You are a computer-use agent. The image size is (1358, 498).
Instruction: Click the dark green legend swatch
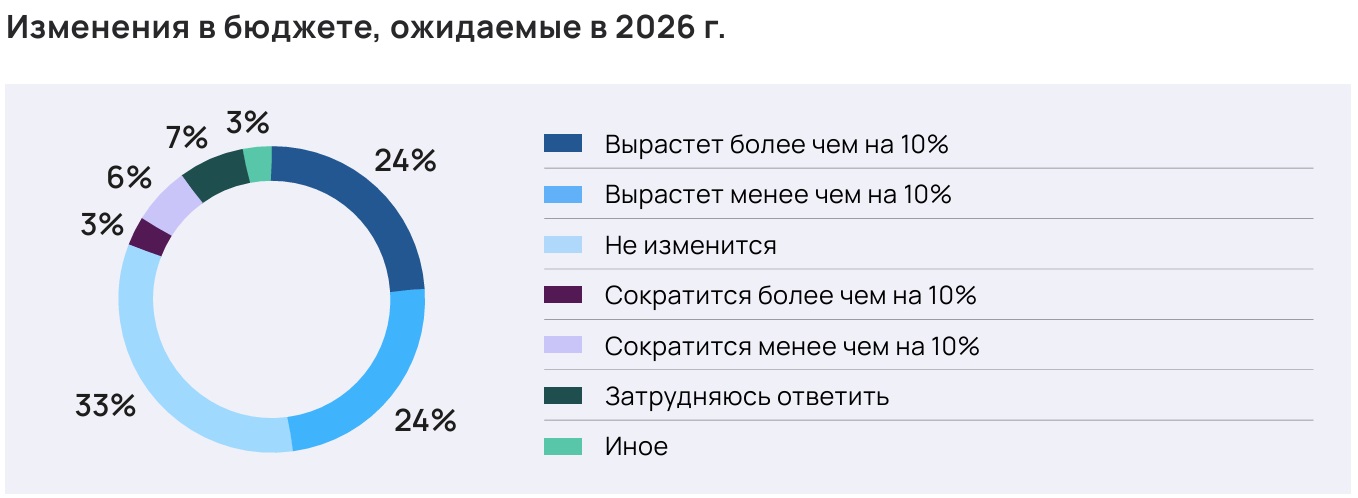click(x=563, y=396)
